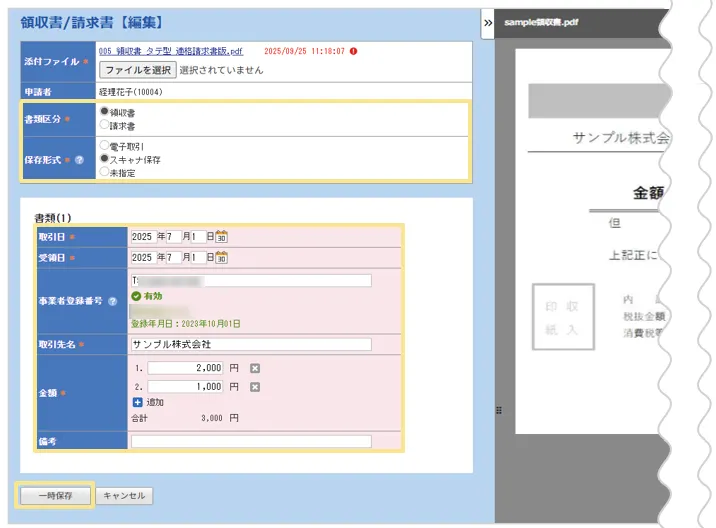
Task: Select the 請求書 radio button
Action: click(105, 125)
